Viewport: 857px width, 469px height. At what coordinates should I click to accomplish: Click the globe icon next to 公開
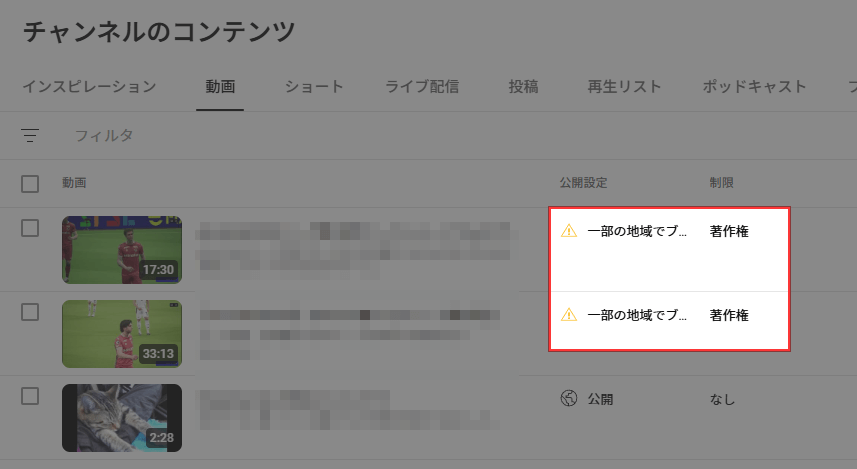569,398
